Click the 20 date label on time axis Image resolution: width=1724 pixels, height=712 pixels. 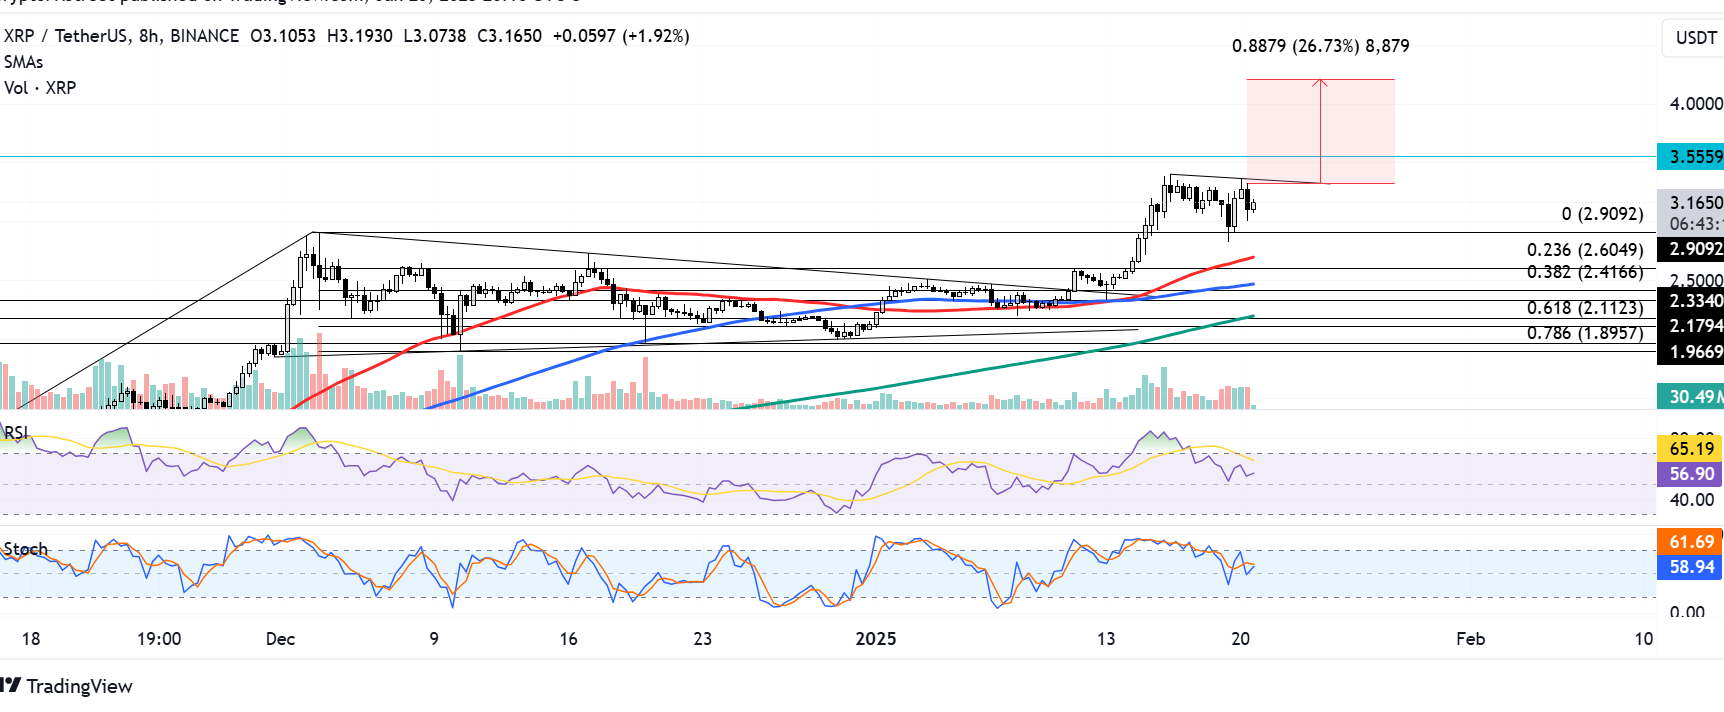click(x=1241, y=639)
